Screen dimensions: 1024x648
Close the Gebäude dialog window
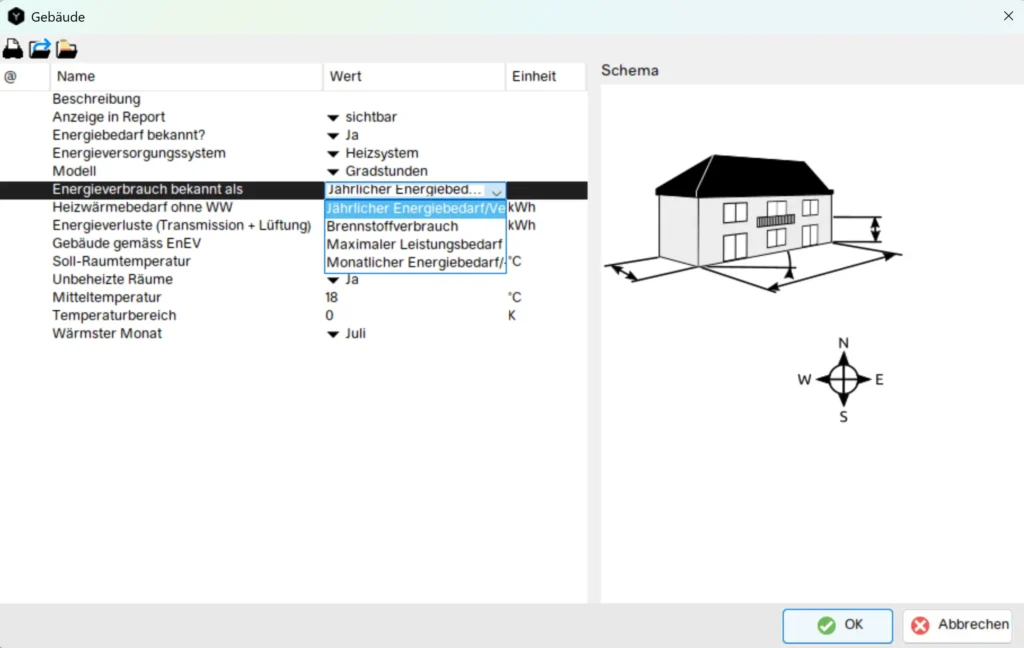(1006, 17)
